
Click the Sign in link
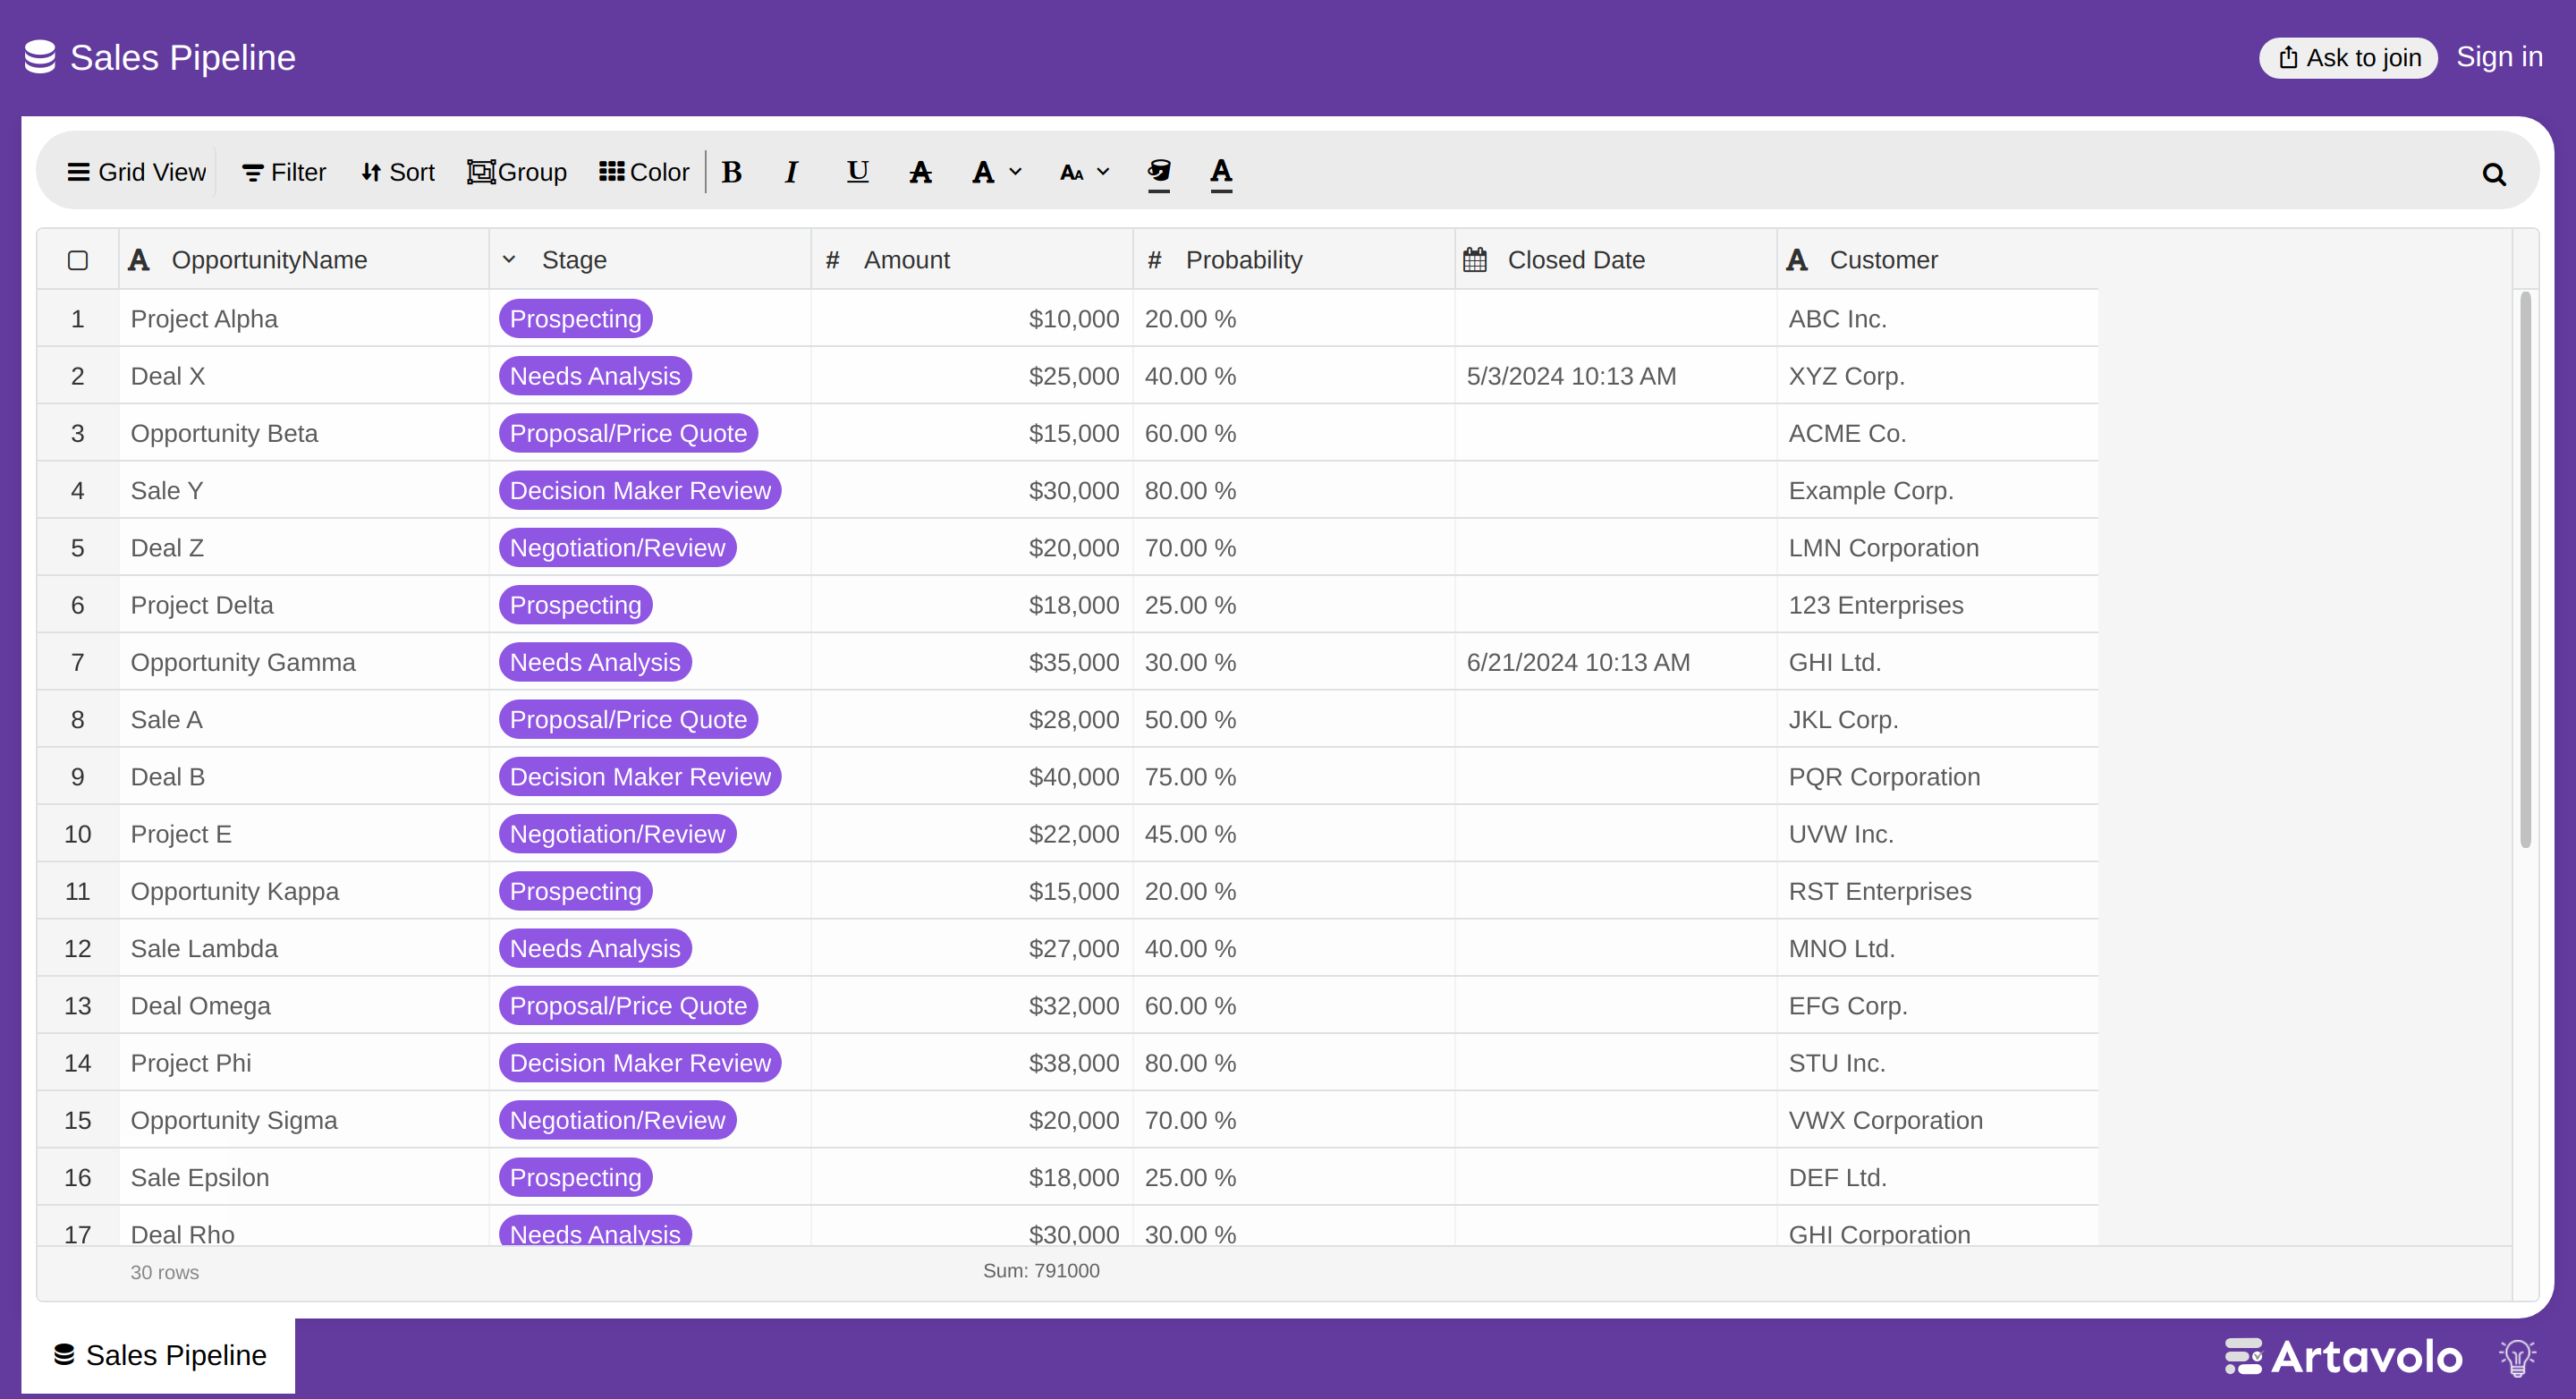tap(2499, 57)
